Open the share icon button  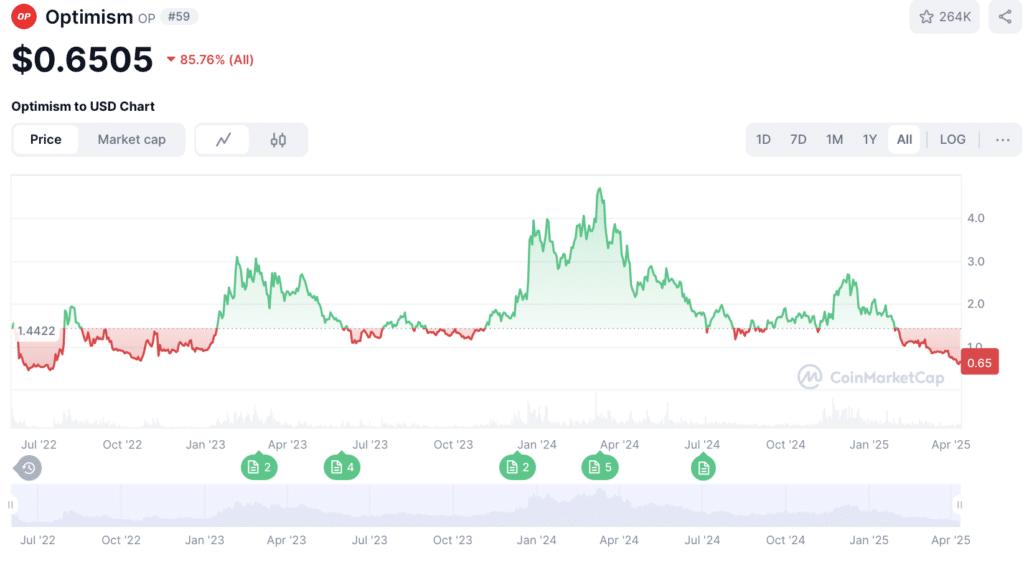1005,17
